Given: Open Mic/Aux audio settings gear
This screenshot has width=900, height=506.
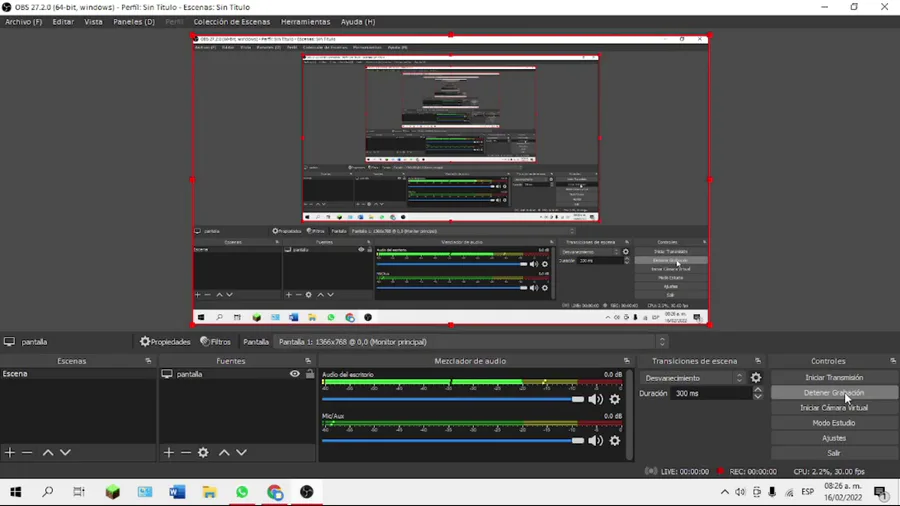Looking at the screenshot, I should click(x=615, y=441).
